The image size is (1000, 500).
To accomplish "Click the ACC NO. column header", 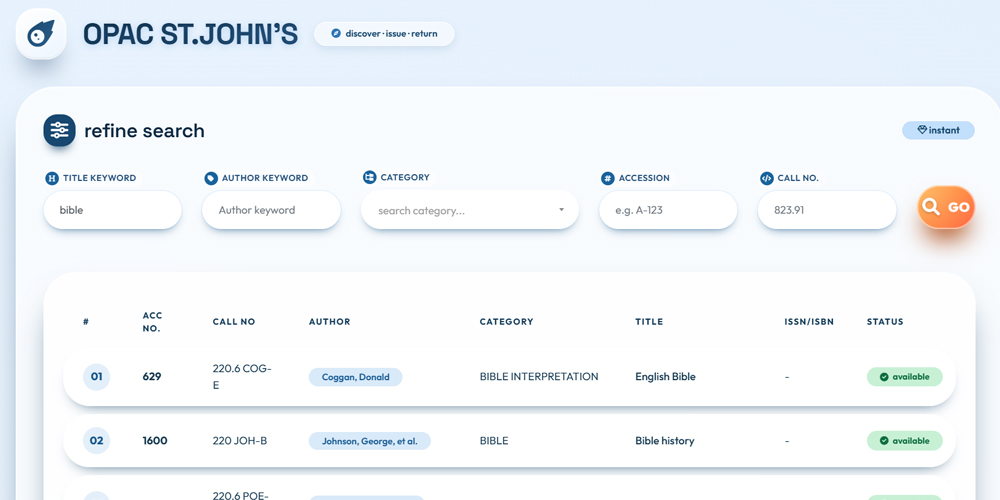I will [x=152, y=322].
